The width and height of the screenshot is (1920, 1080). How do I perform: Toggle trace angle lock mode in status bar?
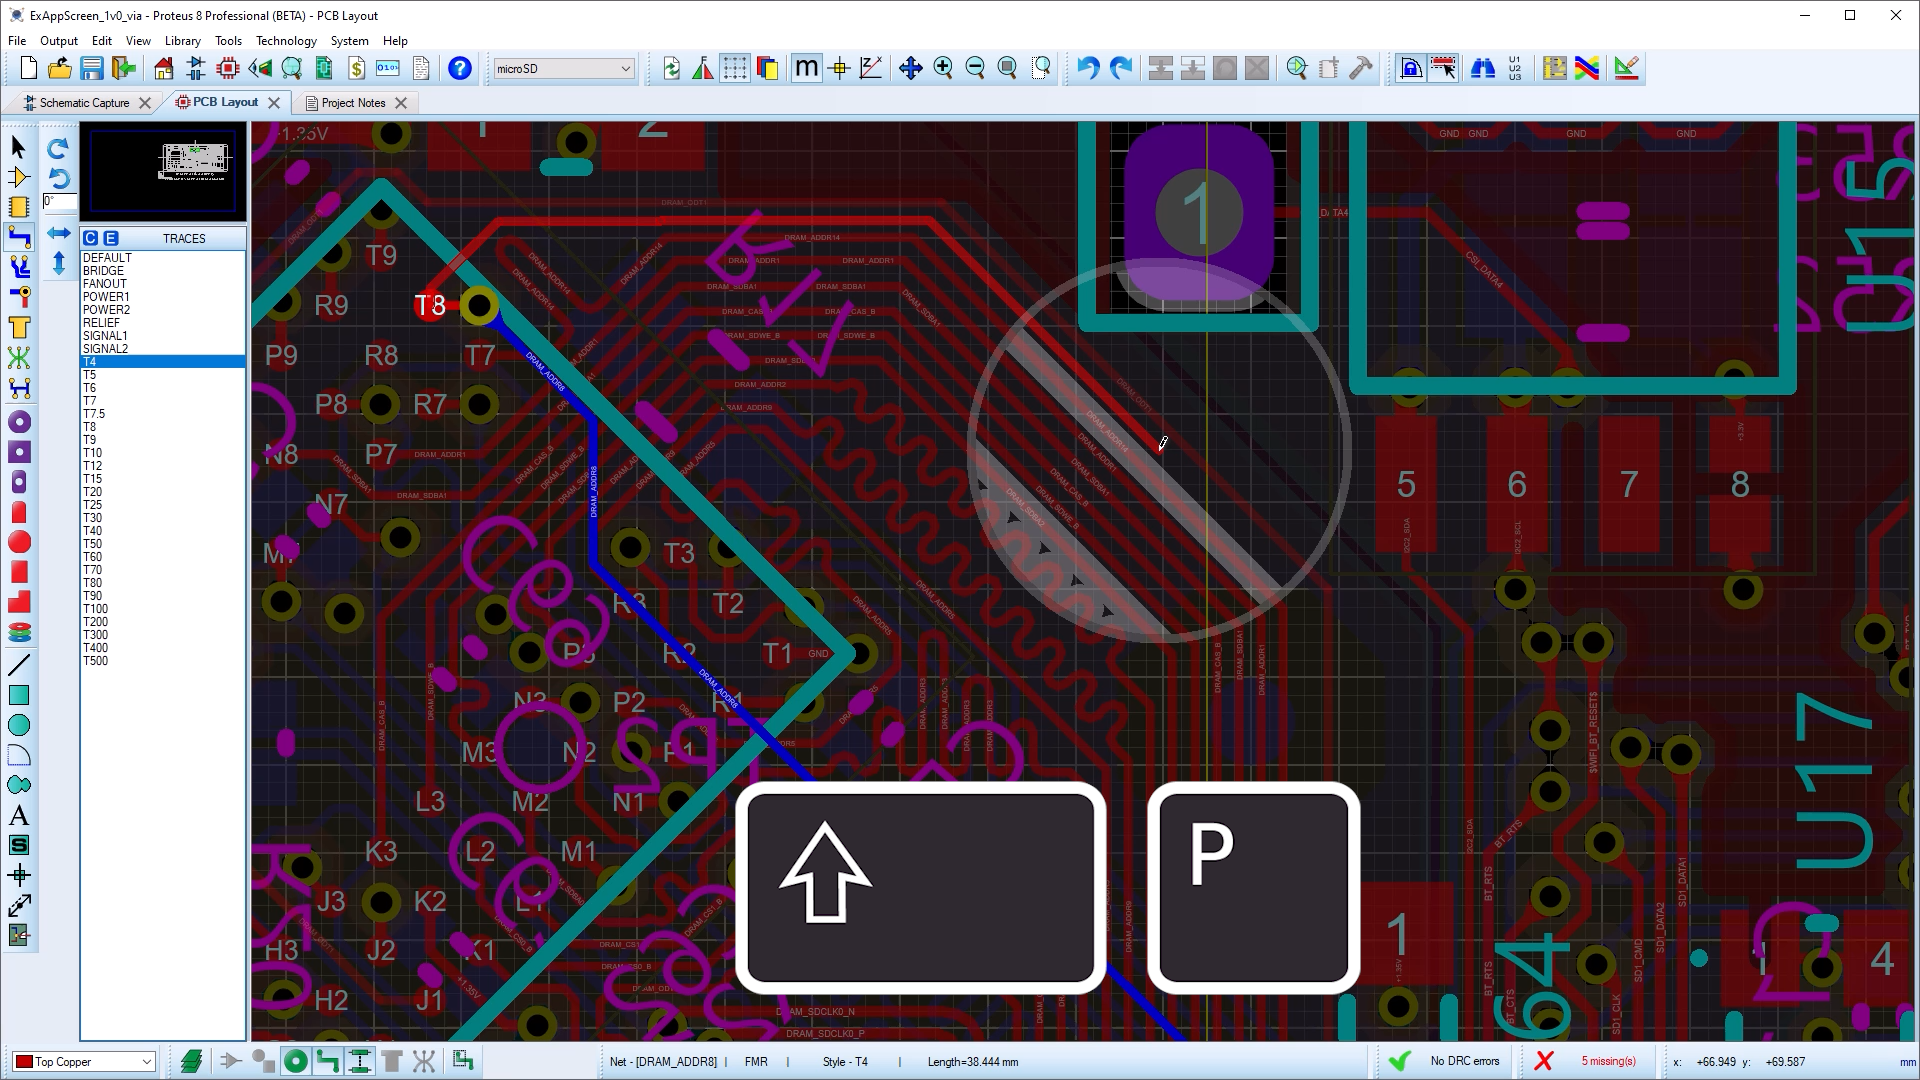[x=327, y=1061]
